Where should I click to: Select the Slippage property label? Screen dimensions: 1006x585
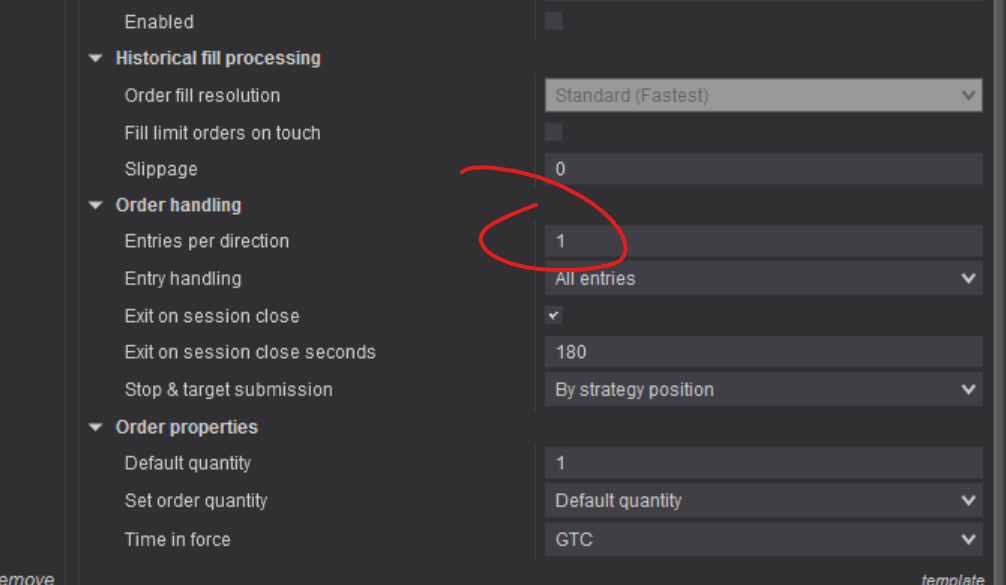point(161,169)
